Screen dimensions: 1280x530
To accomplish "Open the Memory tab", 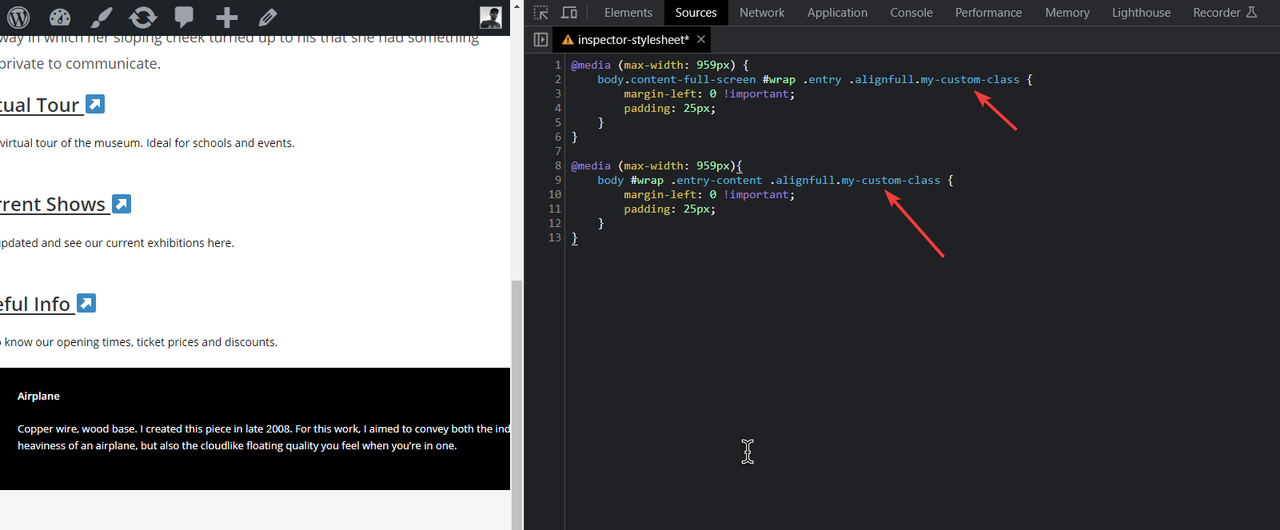I will [1067, 13].
